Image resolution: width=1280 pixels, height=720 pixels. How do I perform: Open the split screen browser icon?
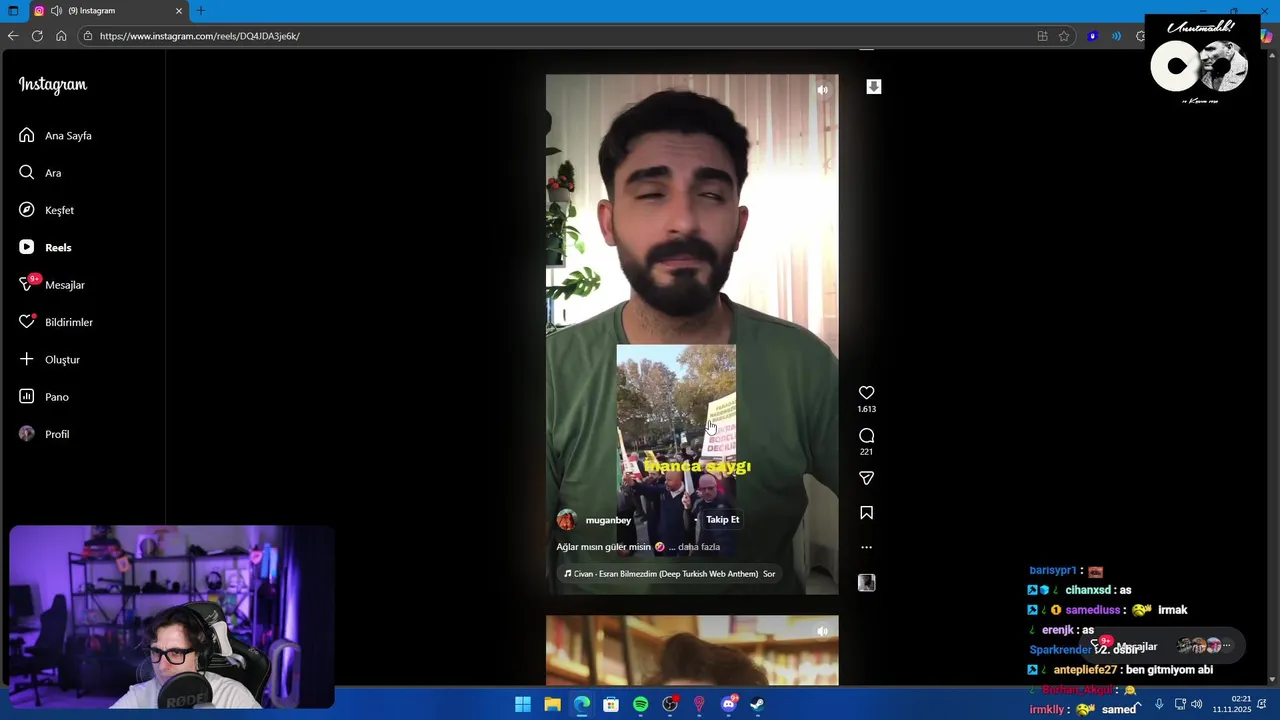1043,36
